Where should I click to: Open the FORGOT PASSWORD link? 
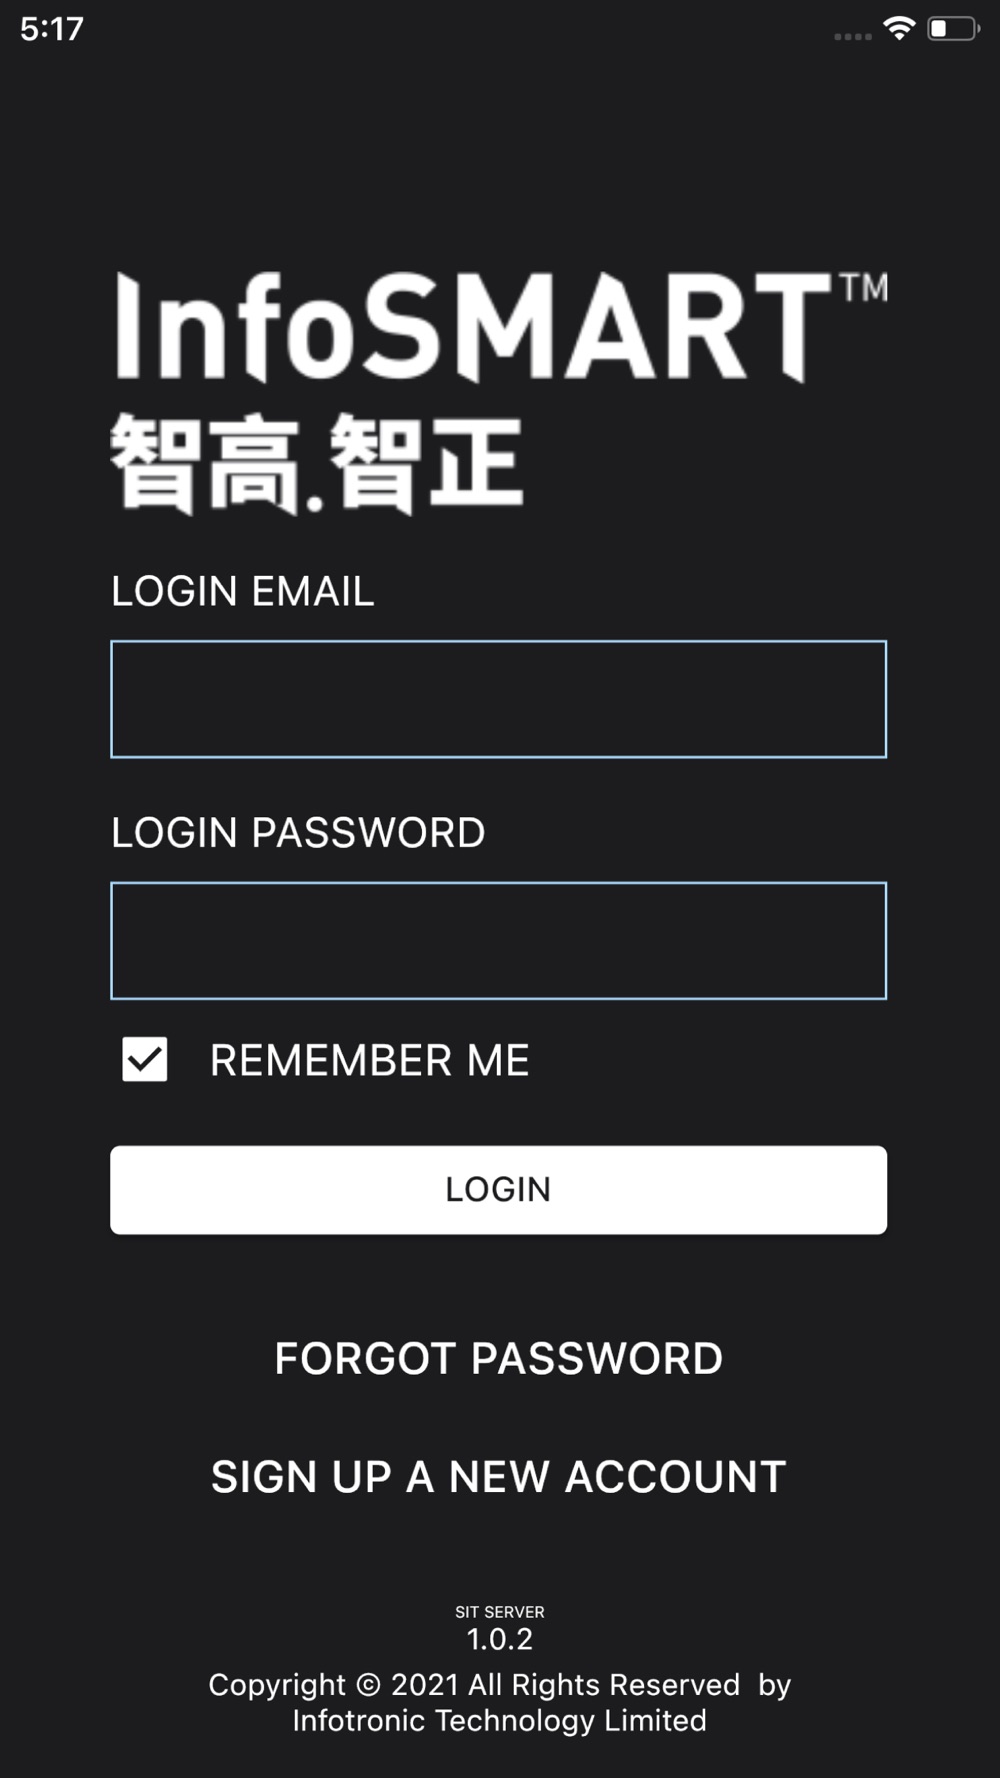click(499, 1358)
